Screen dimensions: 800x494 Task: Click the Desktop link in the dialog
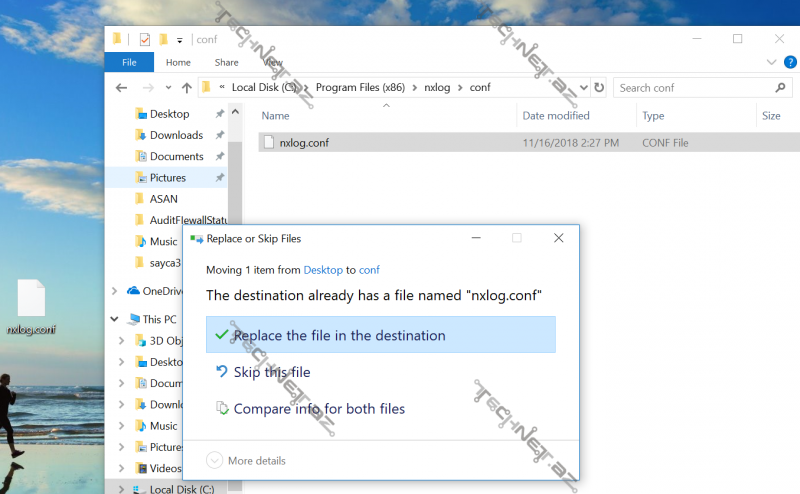(323, 270)
